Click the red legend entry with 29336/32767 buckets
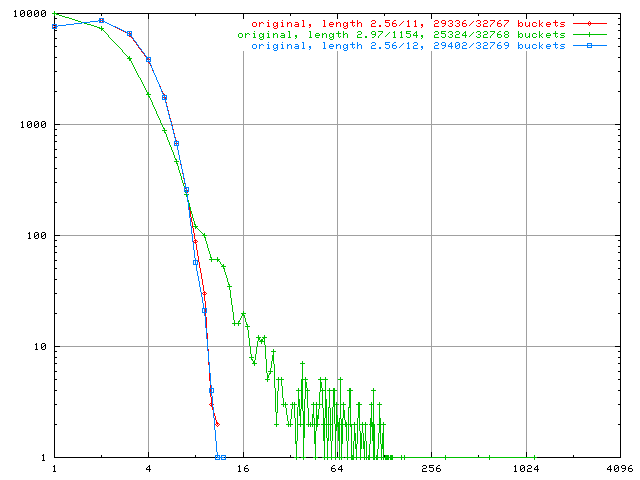640x480 pixels. [408, 24]
